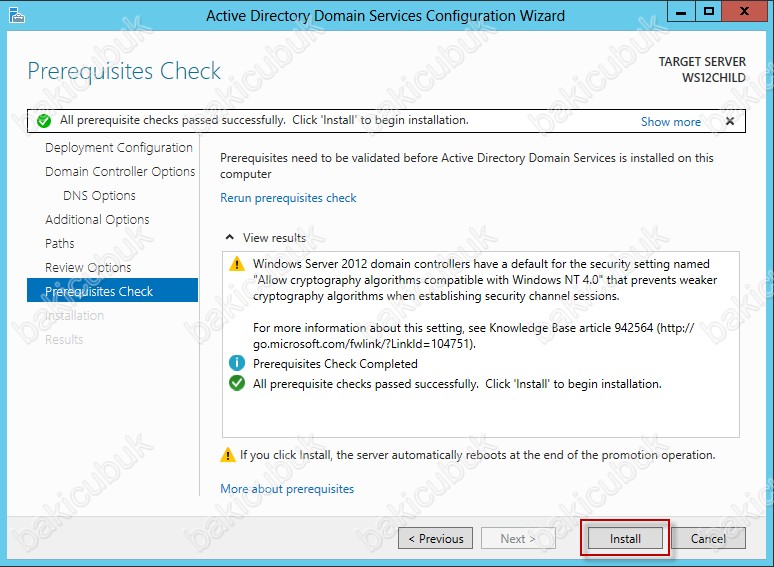Maximize the wizard window
Image resolution: width=774 pixels, height=567 pixels.
coord(709,11)
